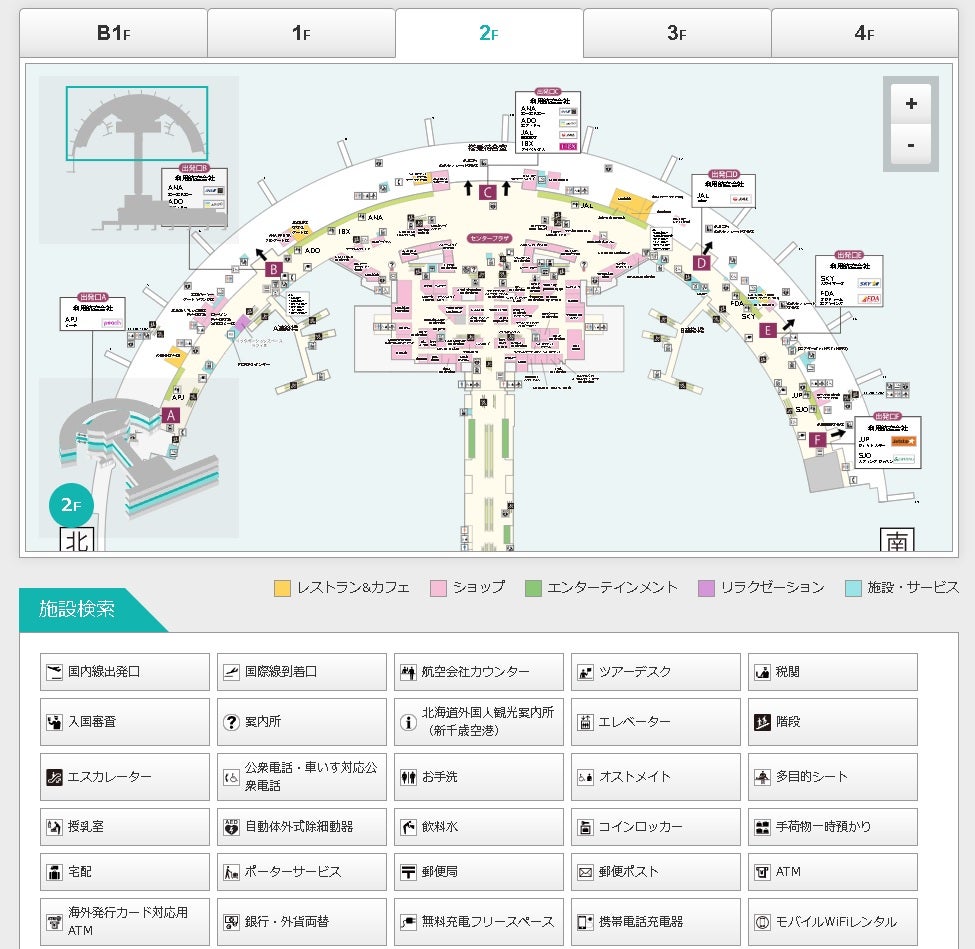Image resolution: width=975 pixels, height=949 pixels.
Task: Open the 郵便局 post office facility icon
Action: [477, 871]
